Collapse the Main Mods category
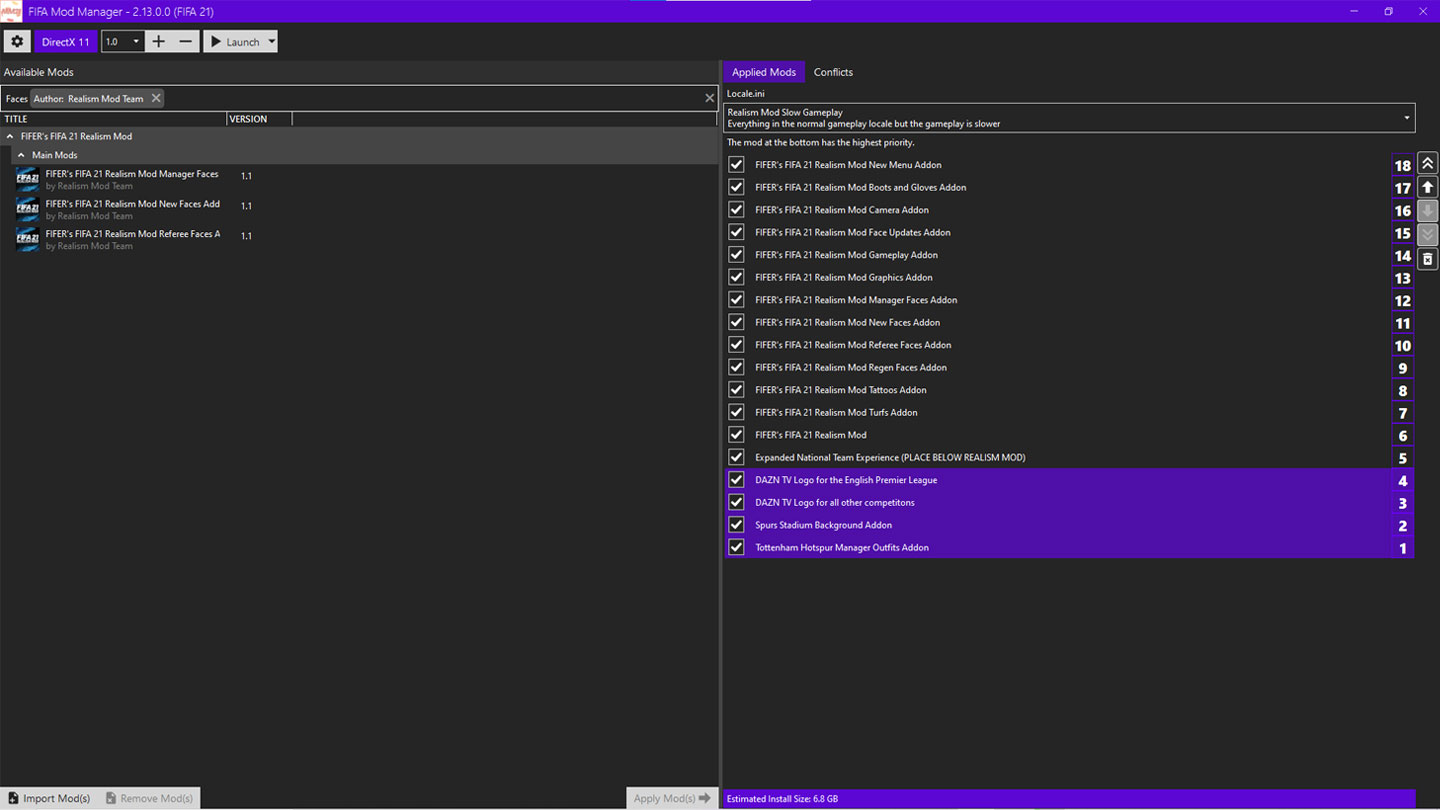Image resolution: width=1440 pixels, height=810 pixels. pyautogui.click(x=21, y=155)
